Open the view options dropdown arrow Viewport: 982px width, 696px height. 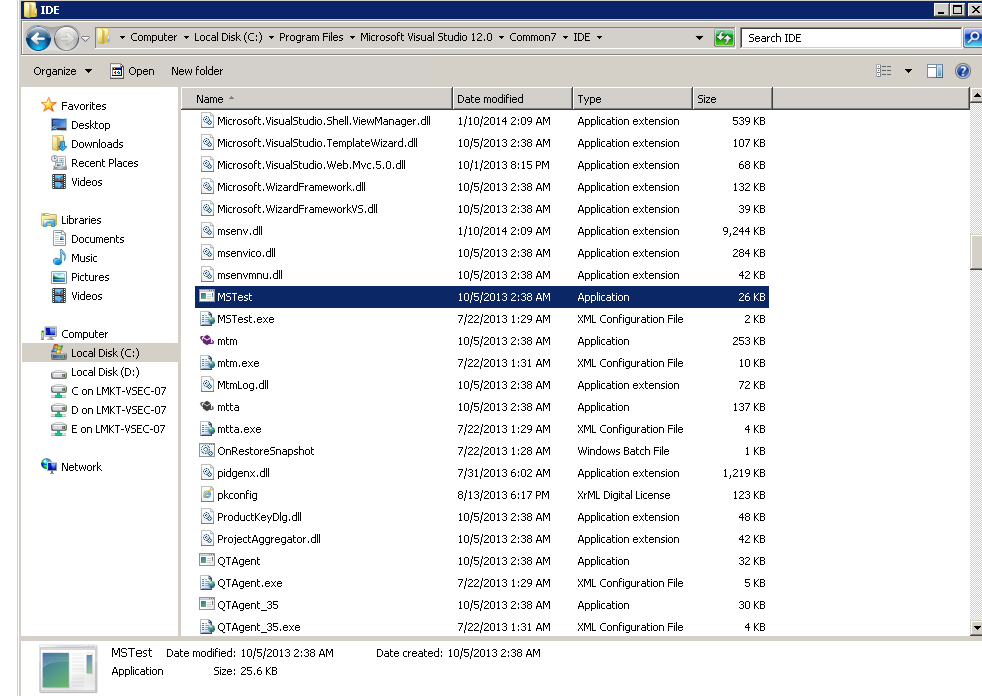[908, 71]
